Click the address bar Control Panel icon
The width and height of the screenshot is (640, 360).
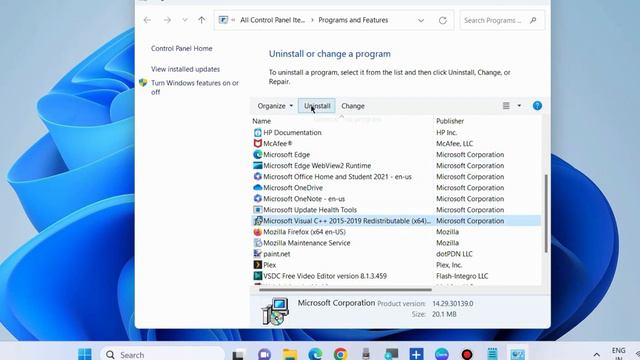pyautogui.click(x=223, y=20)
